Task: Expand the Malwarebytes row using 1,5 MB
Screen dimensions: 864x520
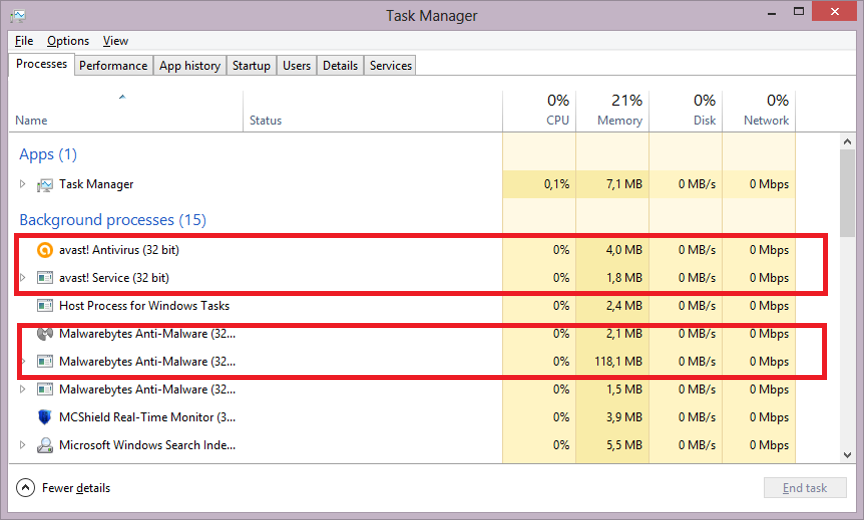Action: pyautogui.click(x=23, y=389)
